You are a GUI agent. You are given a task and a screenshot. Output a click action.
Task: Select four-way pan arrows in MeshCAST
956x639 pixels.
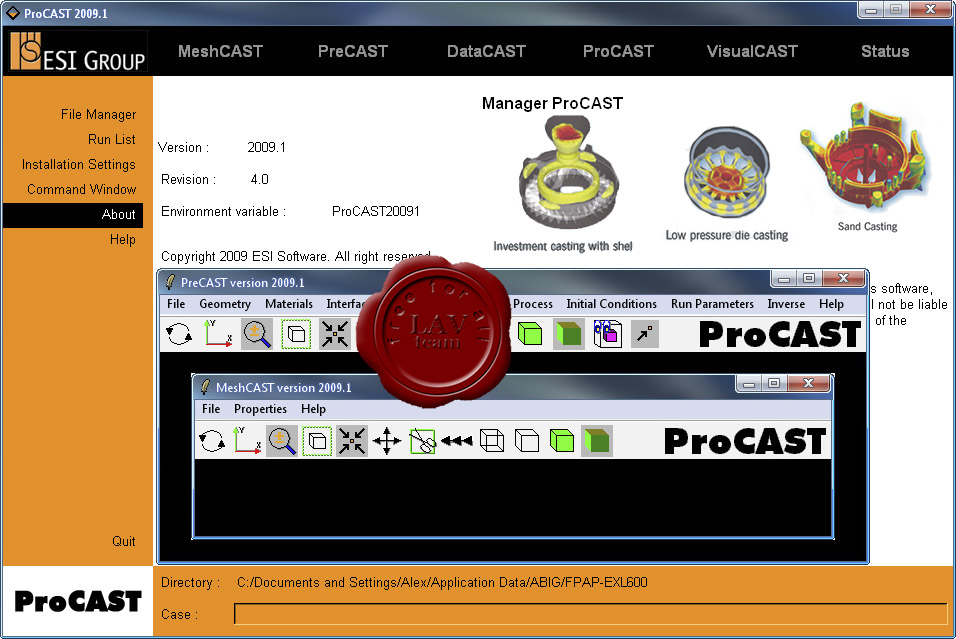click(x=387, y=441)
